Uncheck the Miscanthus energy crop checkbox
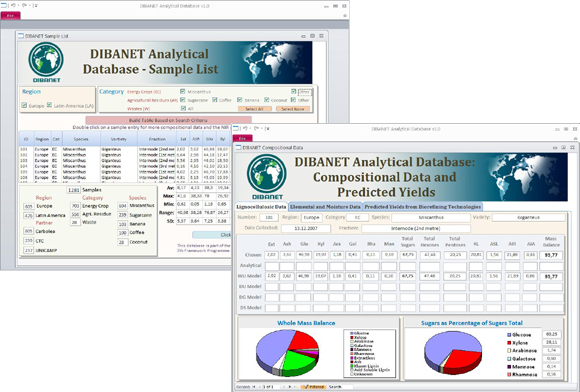 click(183, 91)
